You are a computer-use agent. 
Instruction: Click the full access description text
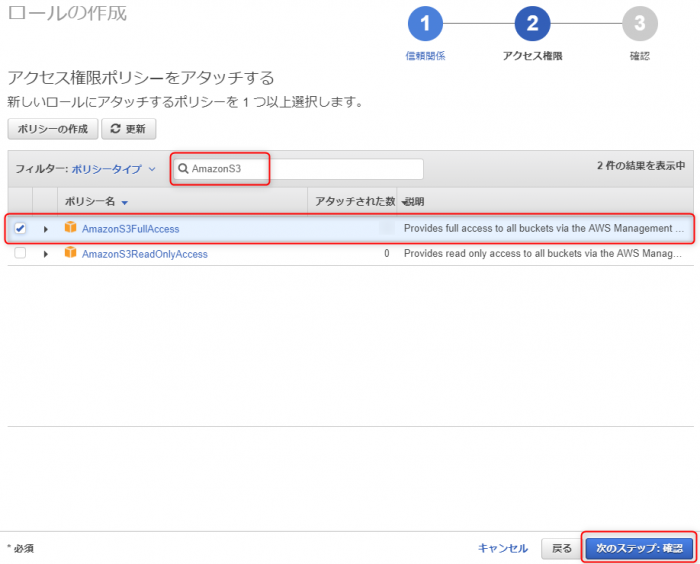coord(544,228)
